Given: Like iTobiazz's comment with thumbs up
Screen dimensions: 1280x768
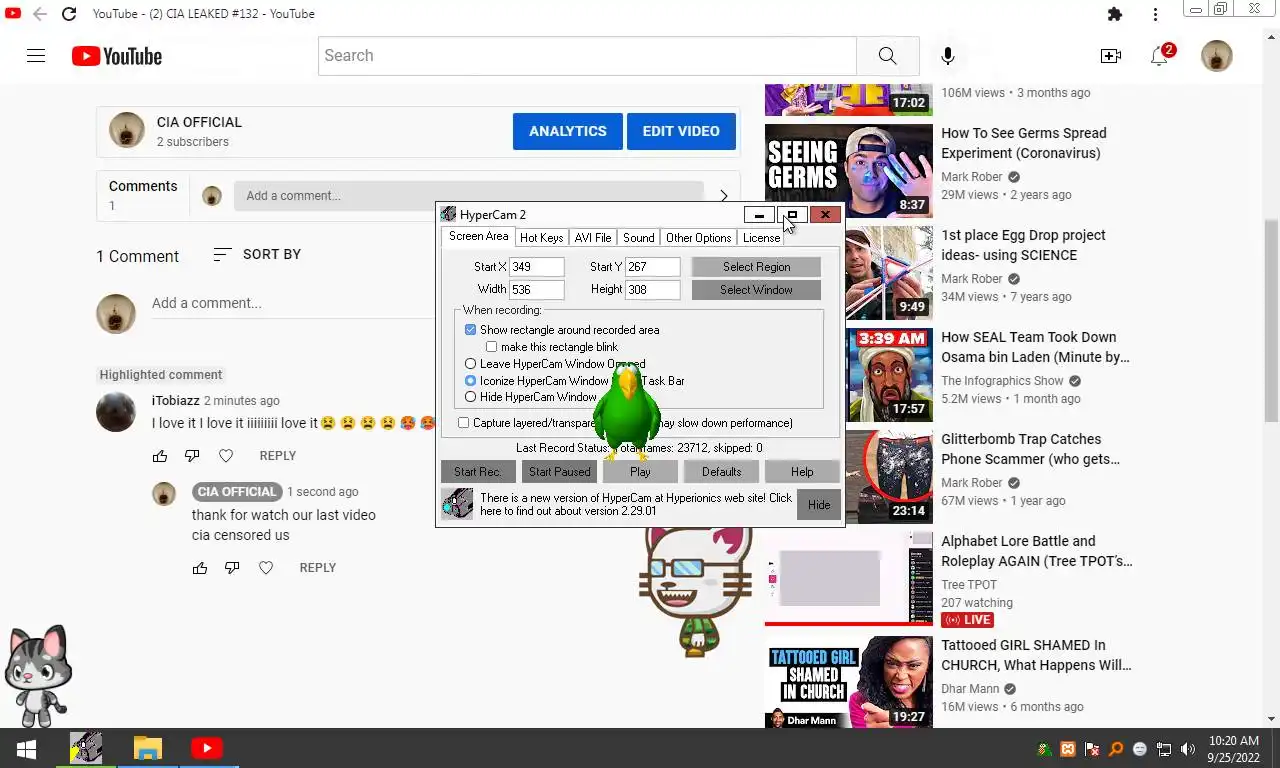Looking at the screenshot, I should click(160, 456).
